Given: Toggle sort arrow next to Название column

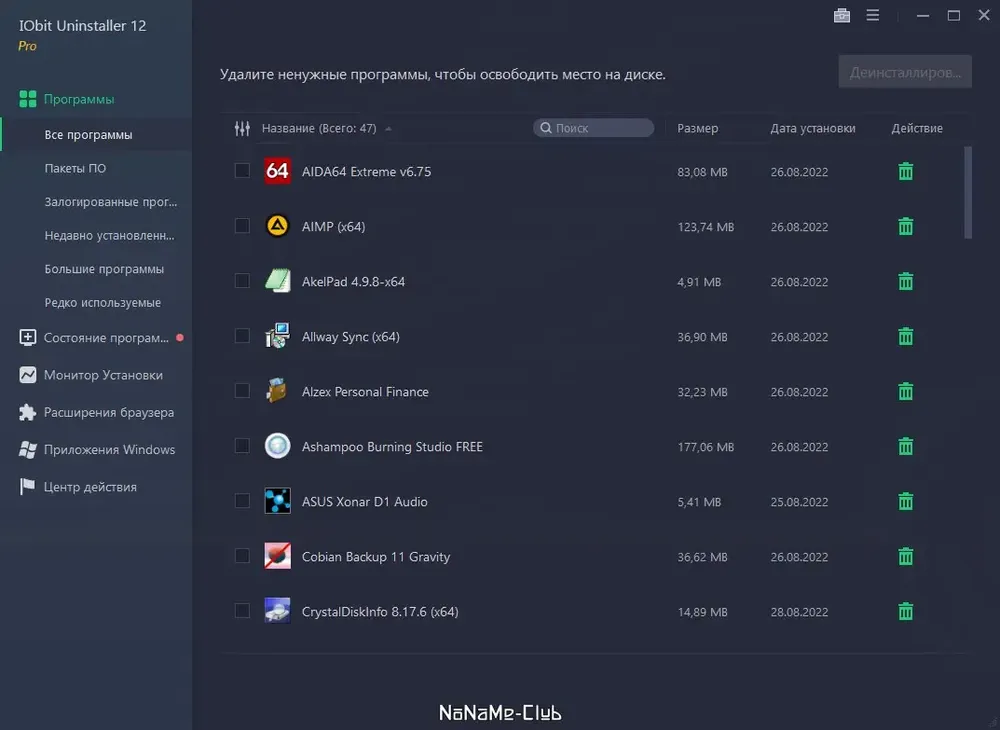Looking at the screenshot, I should [388, 129].
